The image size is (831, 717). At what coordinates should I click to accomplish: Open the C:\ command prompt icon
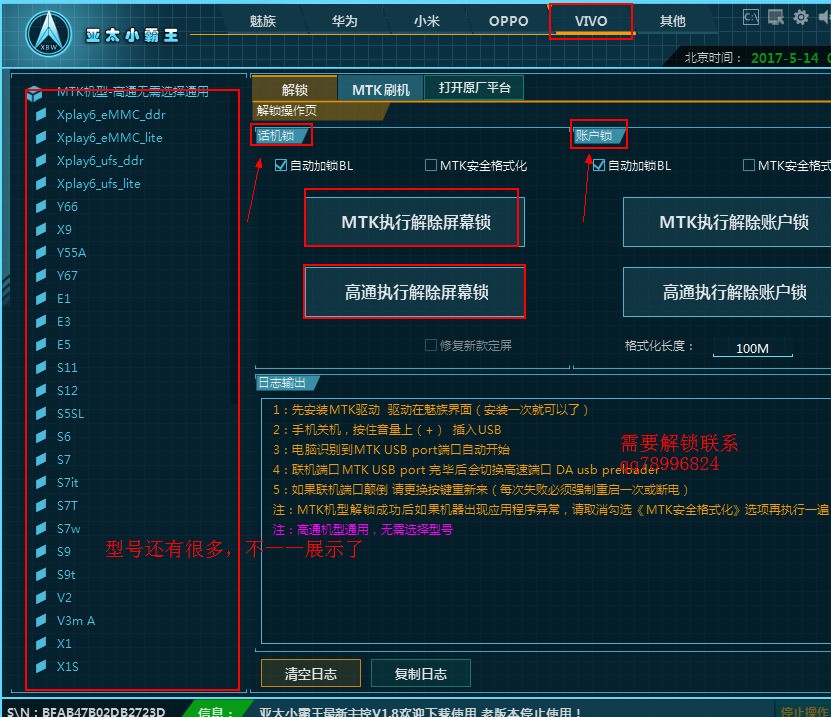click(x=751, y=17)
